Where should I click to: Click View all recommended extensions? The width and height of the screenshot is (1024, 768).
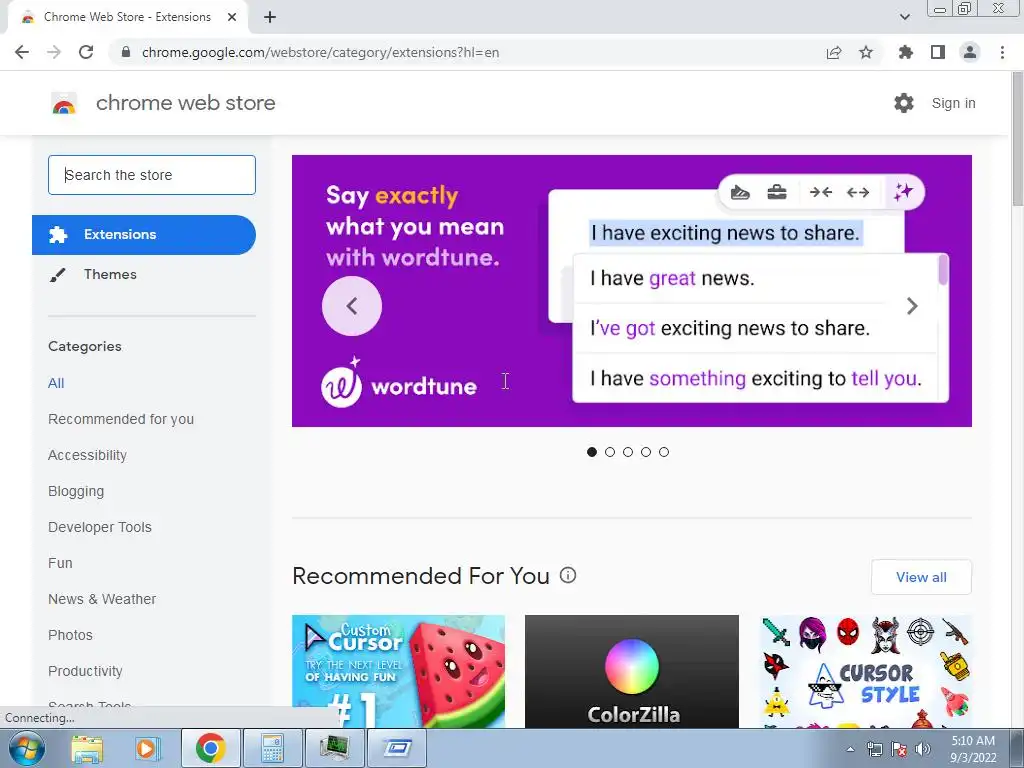click(x=921, y=577)
